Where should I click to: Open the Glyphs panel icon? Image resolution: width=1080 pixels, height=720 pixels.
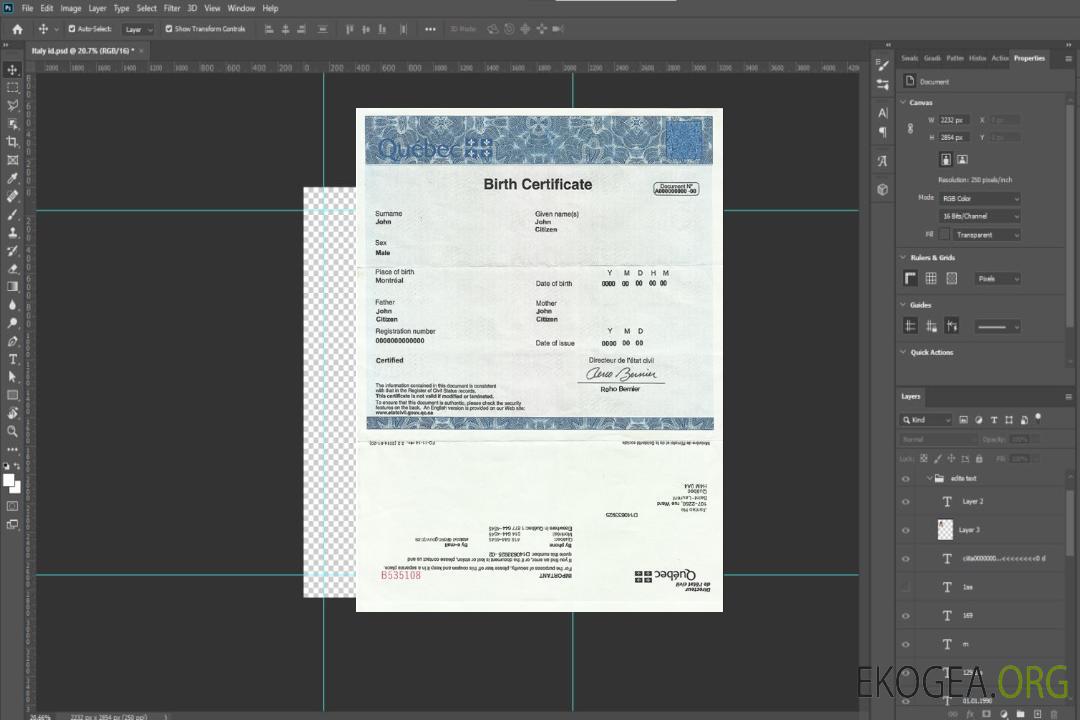click(883, 161)
